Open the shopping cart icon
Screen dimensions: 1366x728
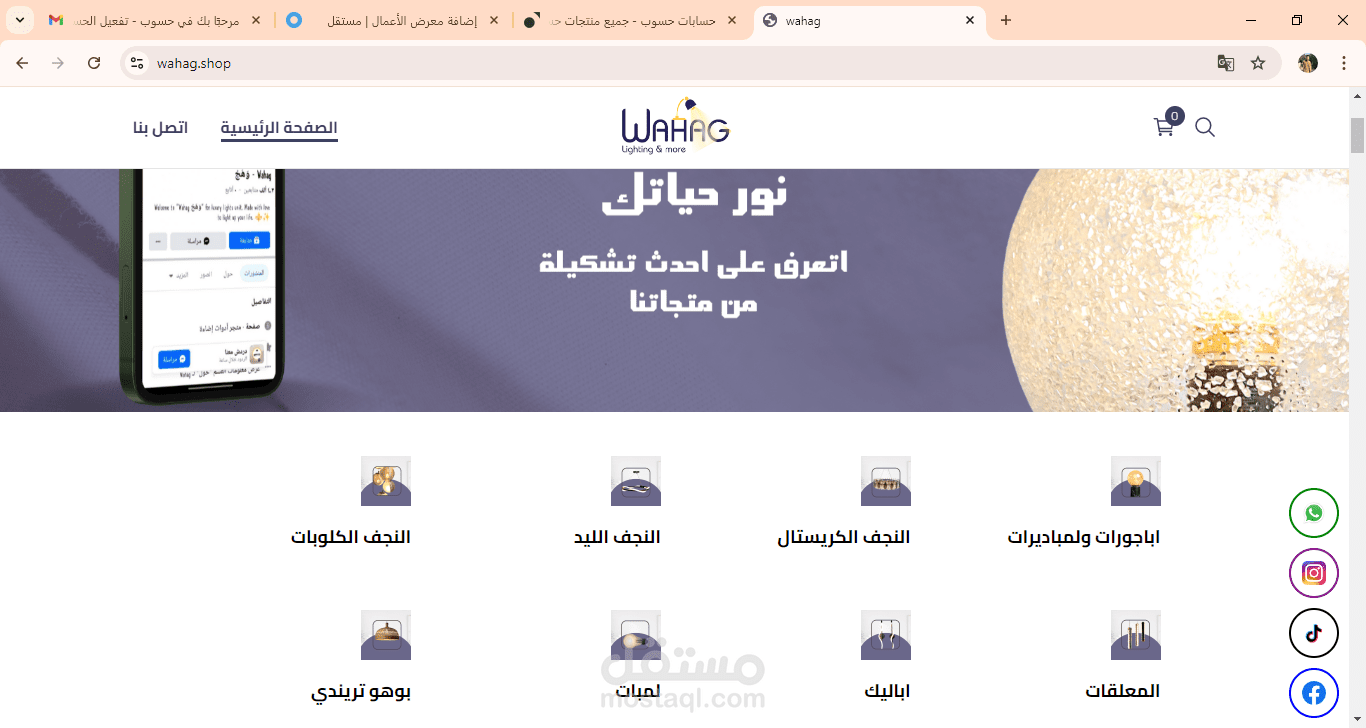click(x=1165, y=126)
